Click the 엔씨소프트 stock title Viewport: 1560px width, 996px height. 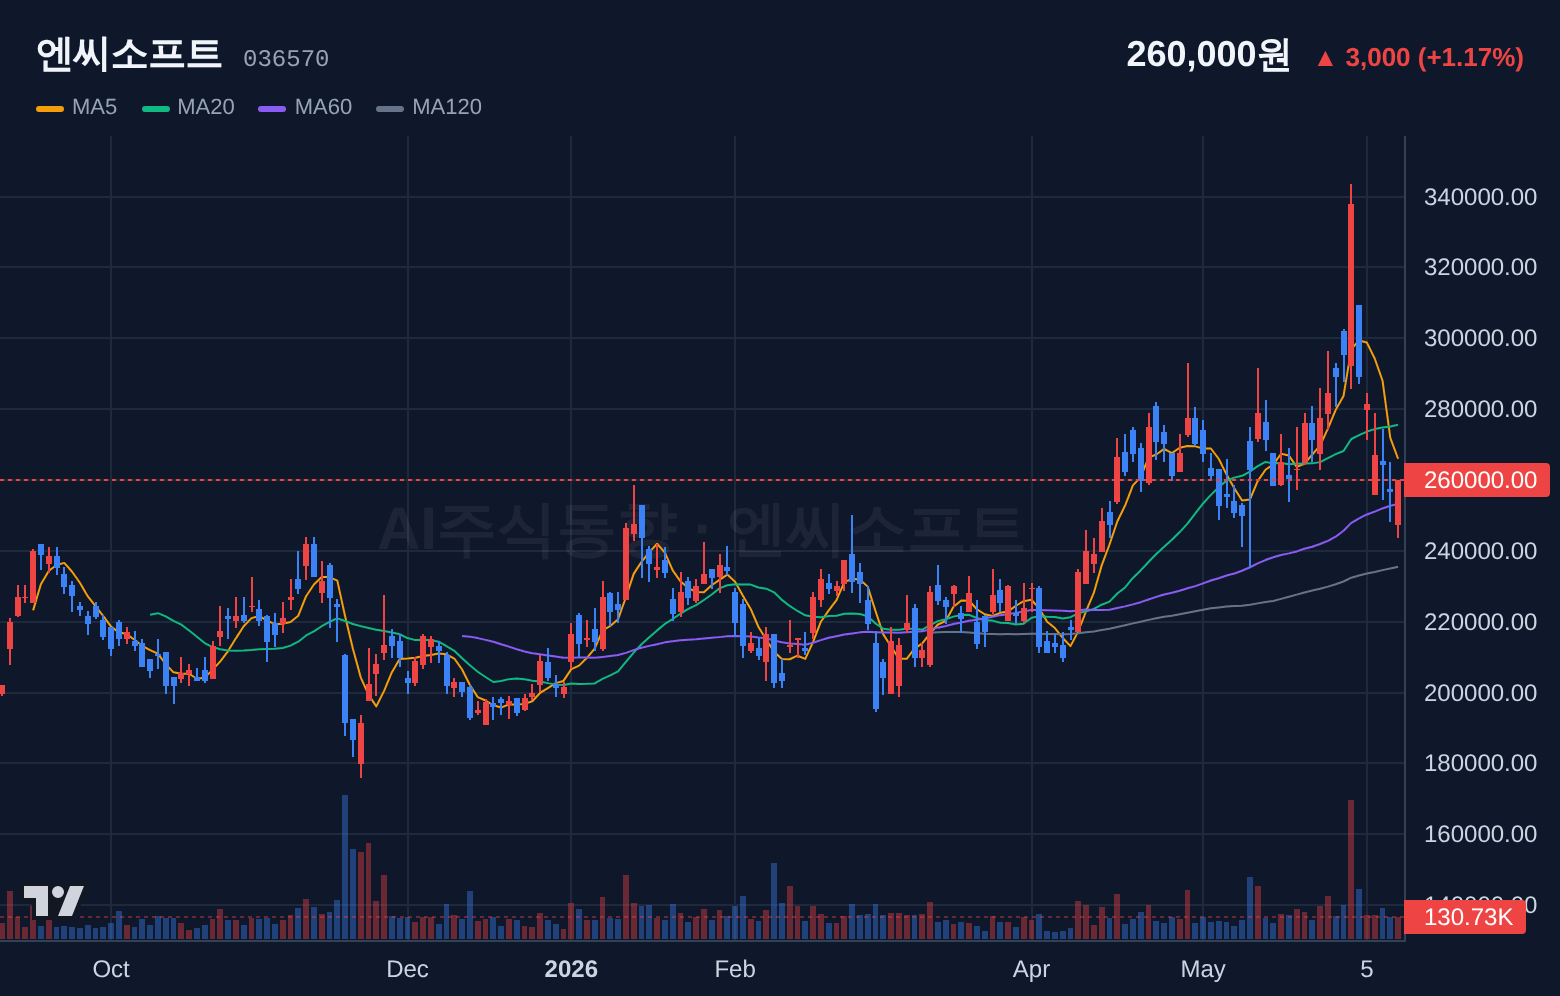tap(128, 54)
